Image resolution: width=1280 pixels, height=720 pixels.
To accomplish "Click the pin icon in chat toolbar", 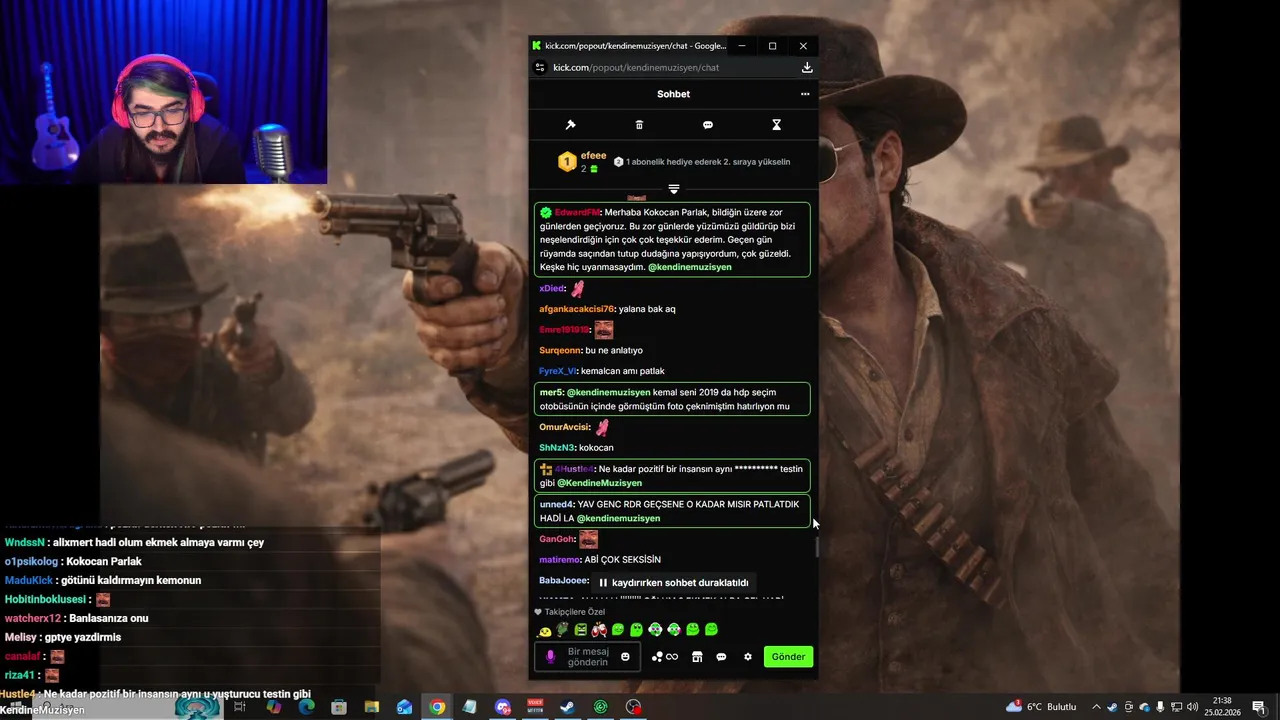I will [x=571, y=125].
